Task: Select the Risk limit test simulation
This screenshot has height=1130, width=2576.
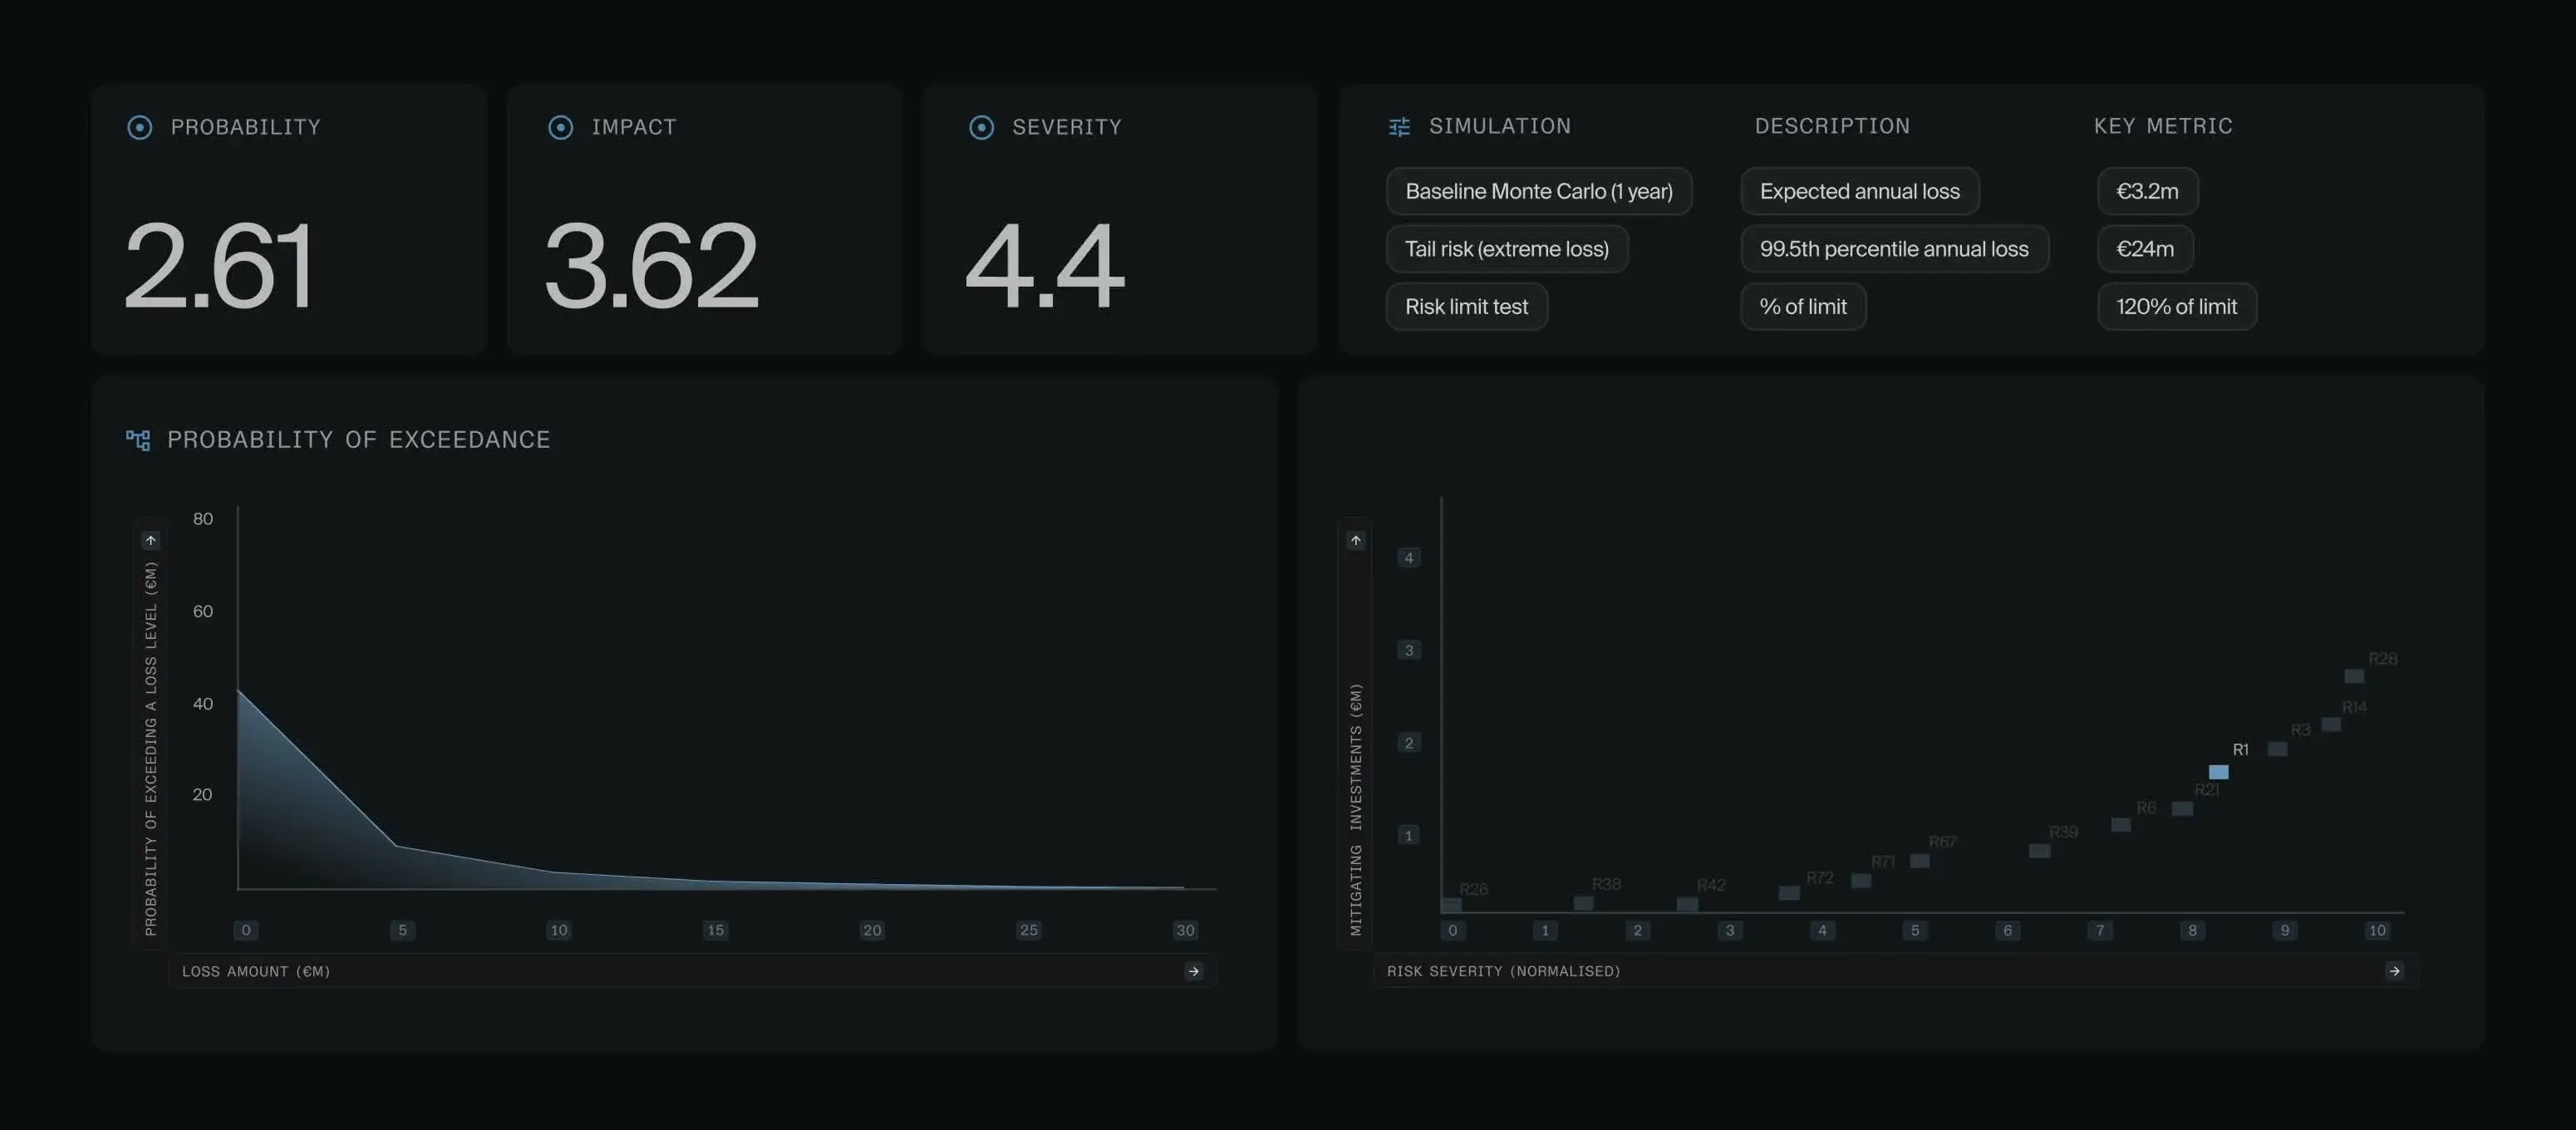Action: coord(1467,307)
